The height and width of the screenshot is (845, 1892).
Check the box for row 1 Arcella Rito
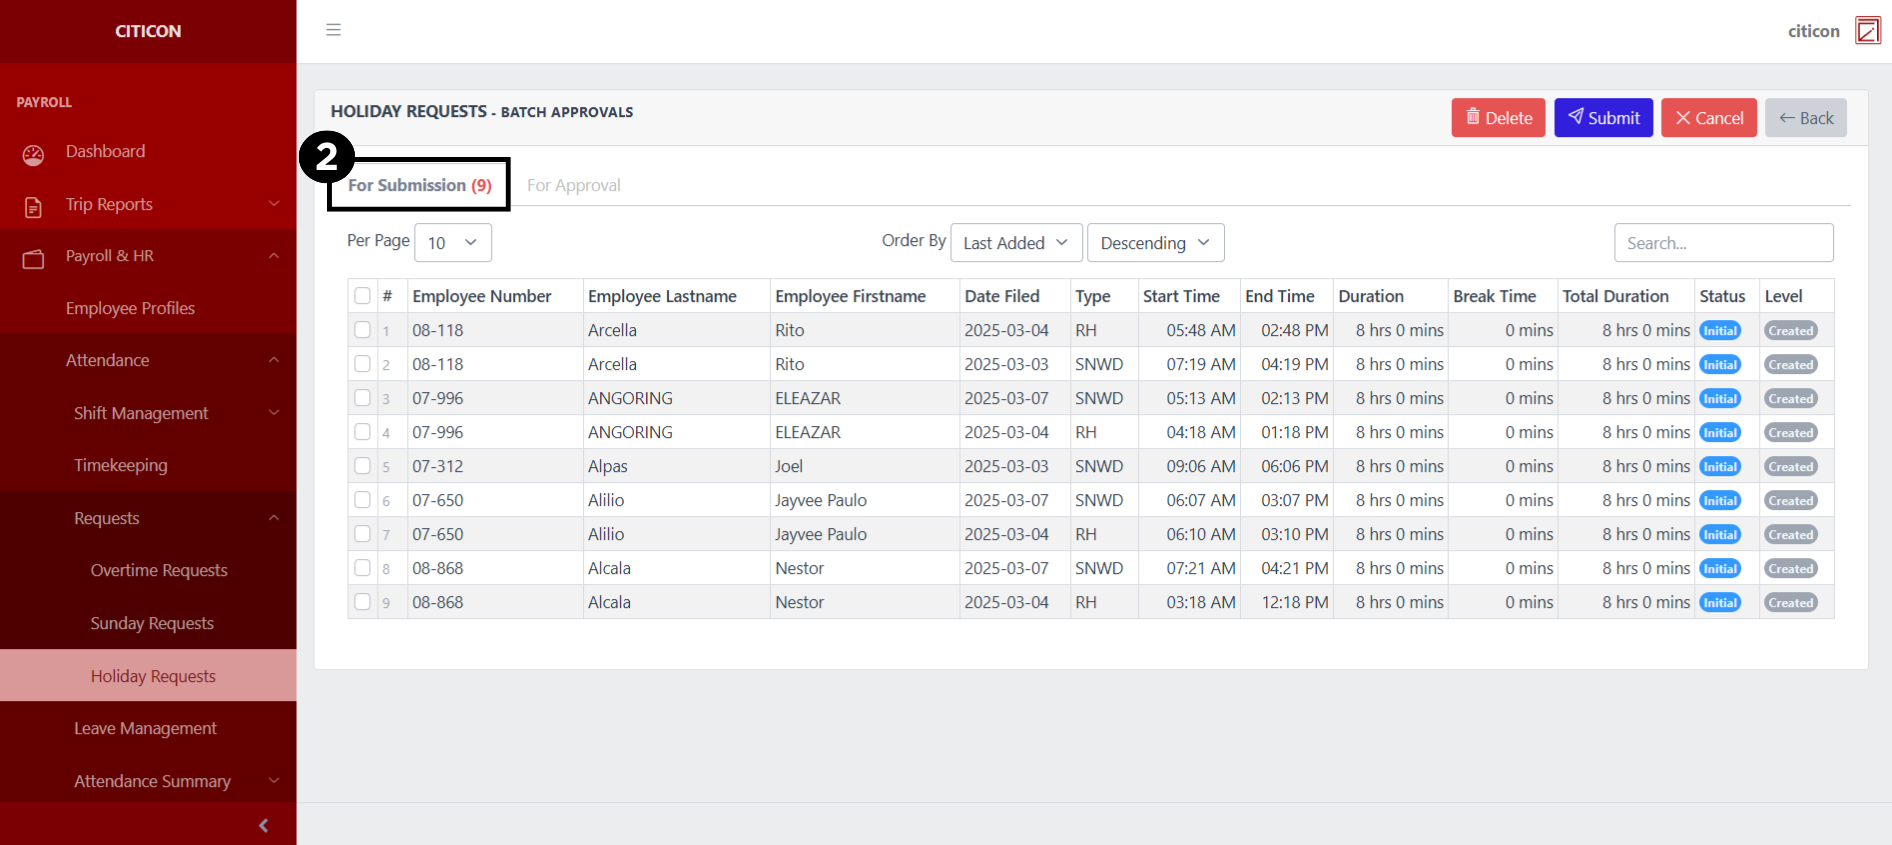click(x=362, y=330)
